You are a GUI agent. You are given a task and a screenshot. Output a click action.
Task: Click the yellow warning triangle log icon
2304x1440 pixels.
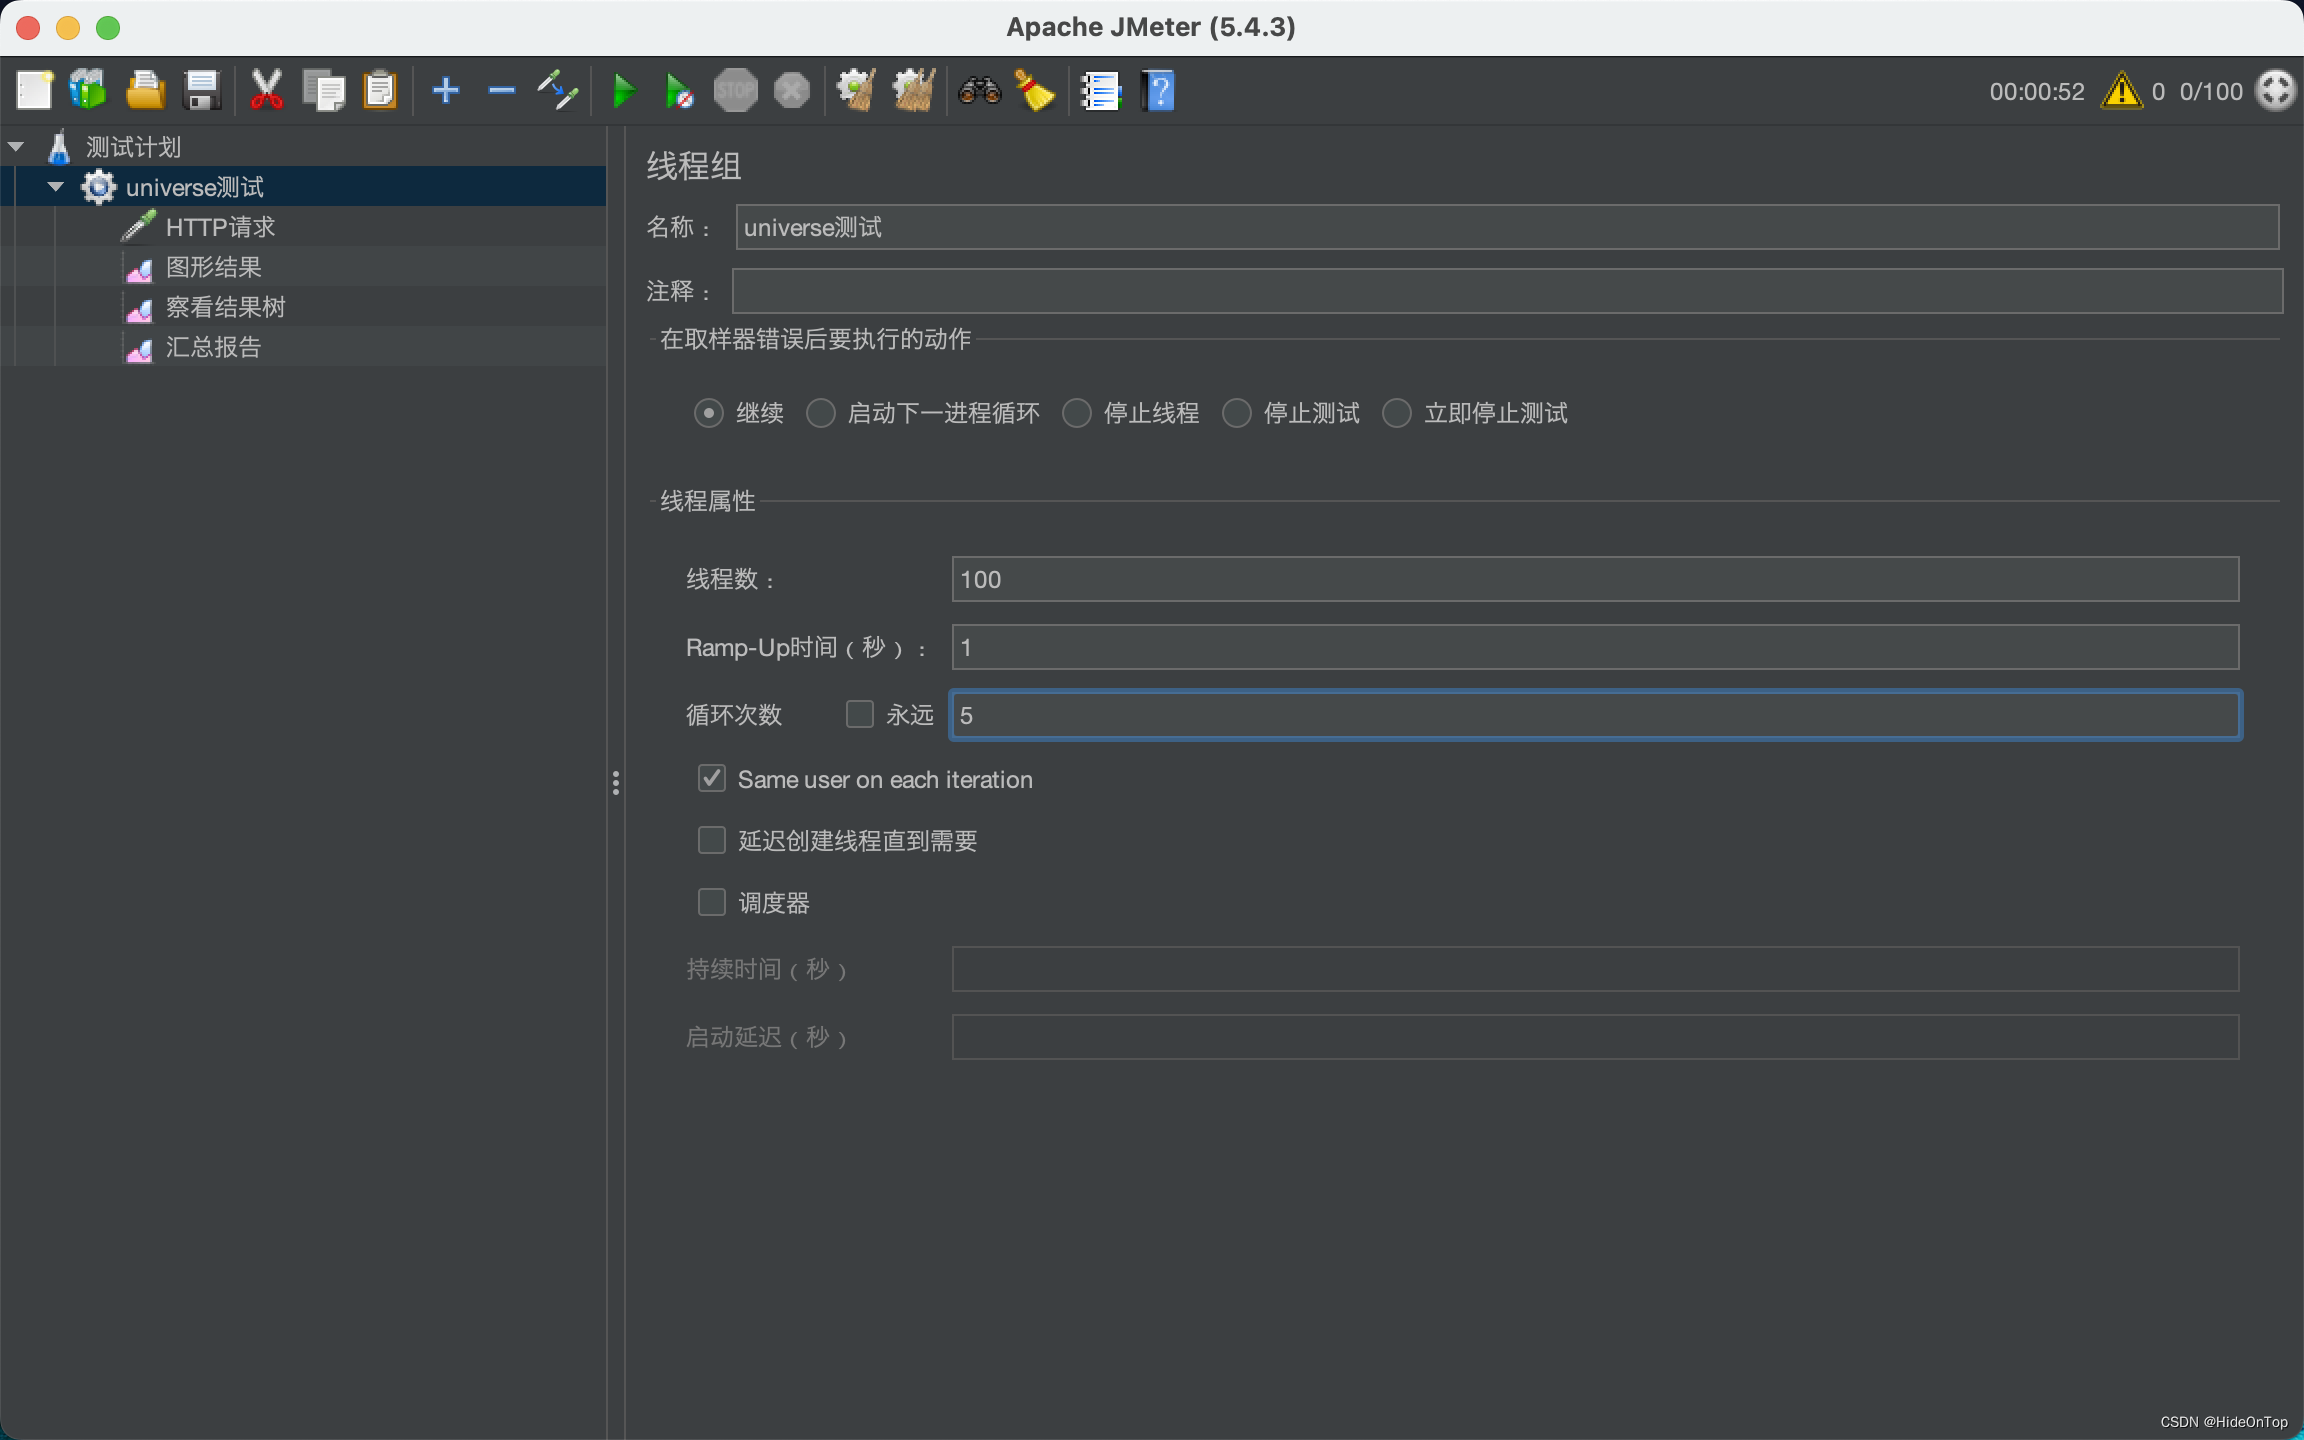[x=2120, y=91]
